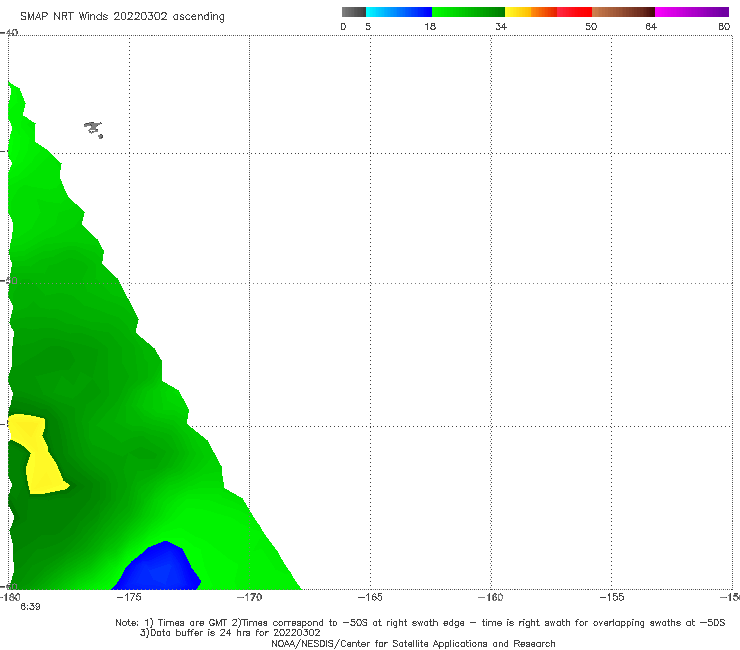The width and height of the screenshot is (740, 650).
Task: Click the latitude label '-50'
Action: tap(10, 280)
